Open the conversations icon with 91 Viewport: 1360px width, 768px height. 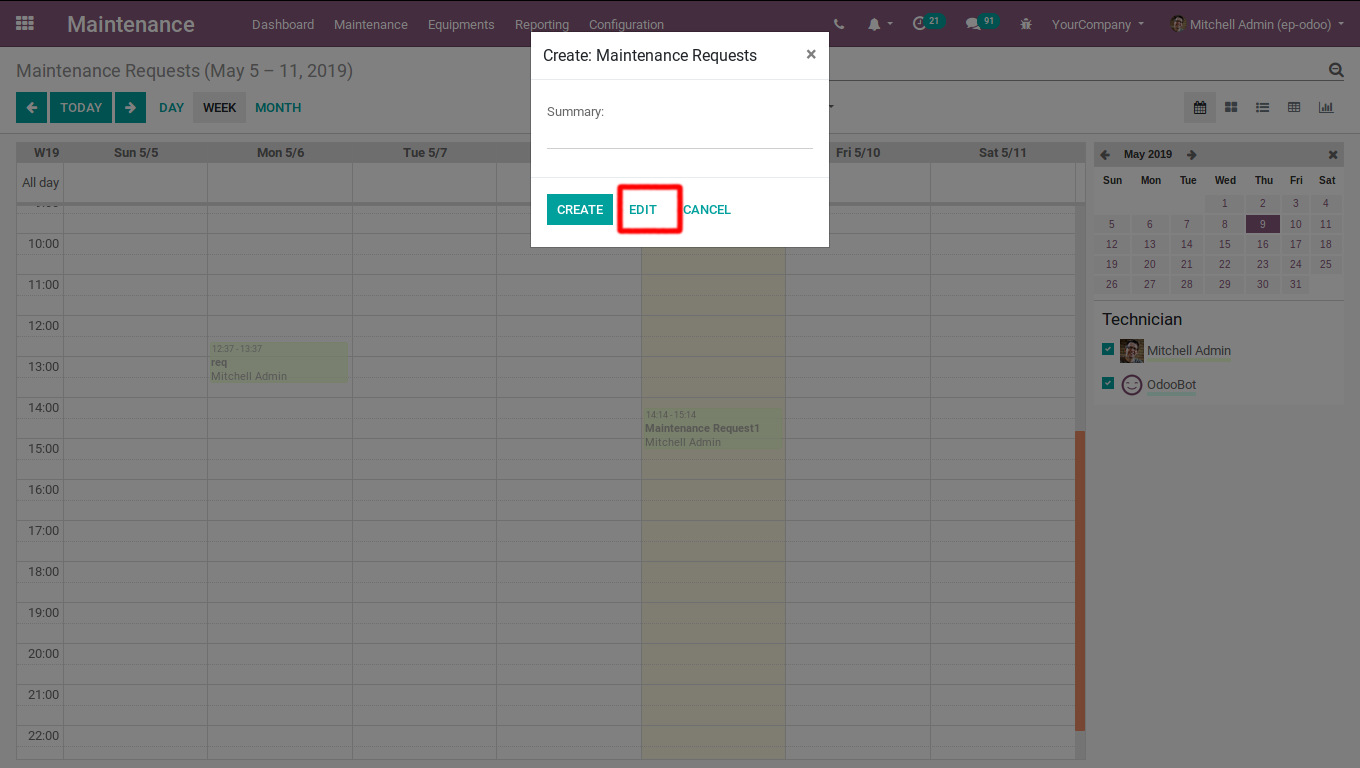click(981, 23)
